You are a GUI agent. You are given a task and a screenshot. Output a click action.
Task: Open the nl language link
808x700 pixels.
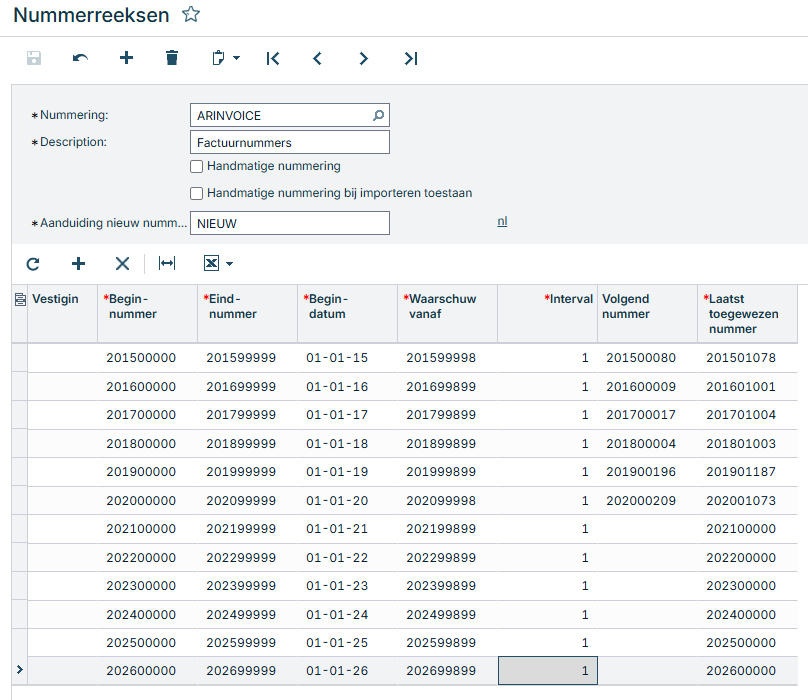tap(502, 222)
